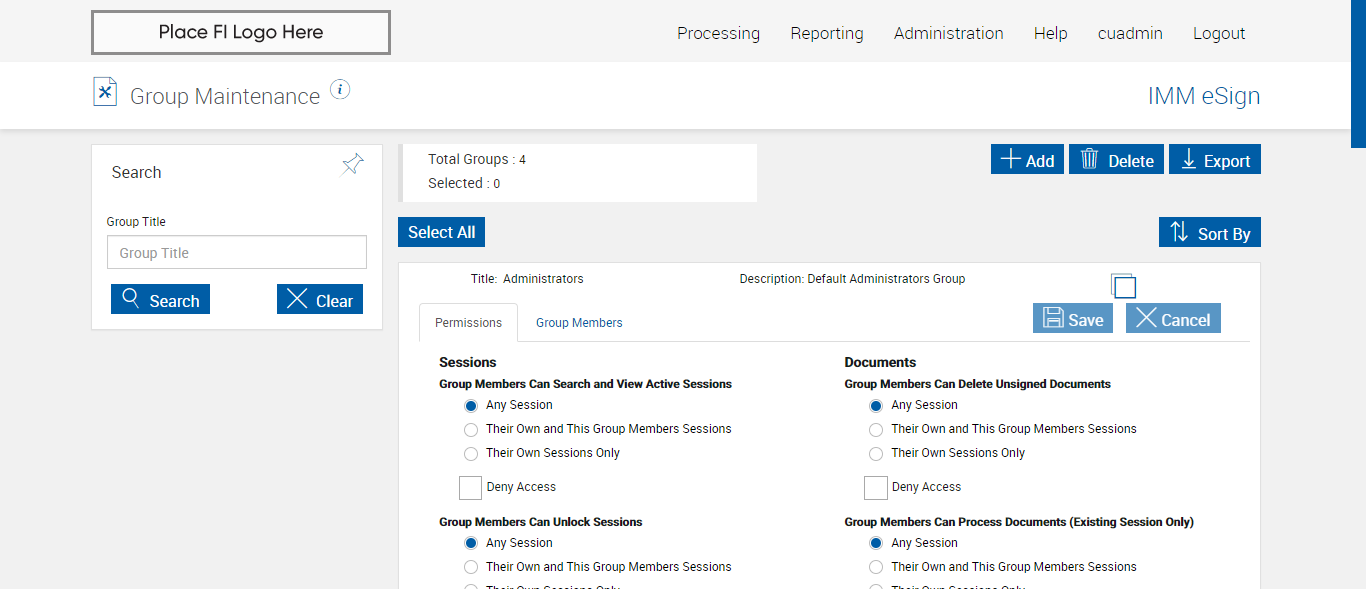1366x589 pixels.
Task: Select Their Own Sessions Only for viewing sessions
Action: point(471,454)
